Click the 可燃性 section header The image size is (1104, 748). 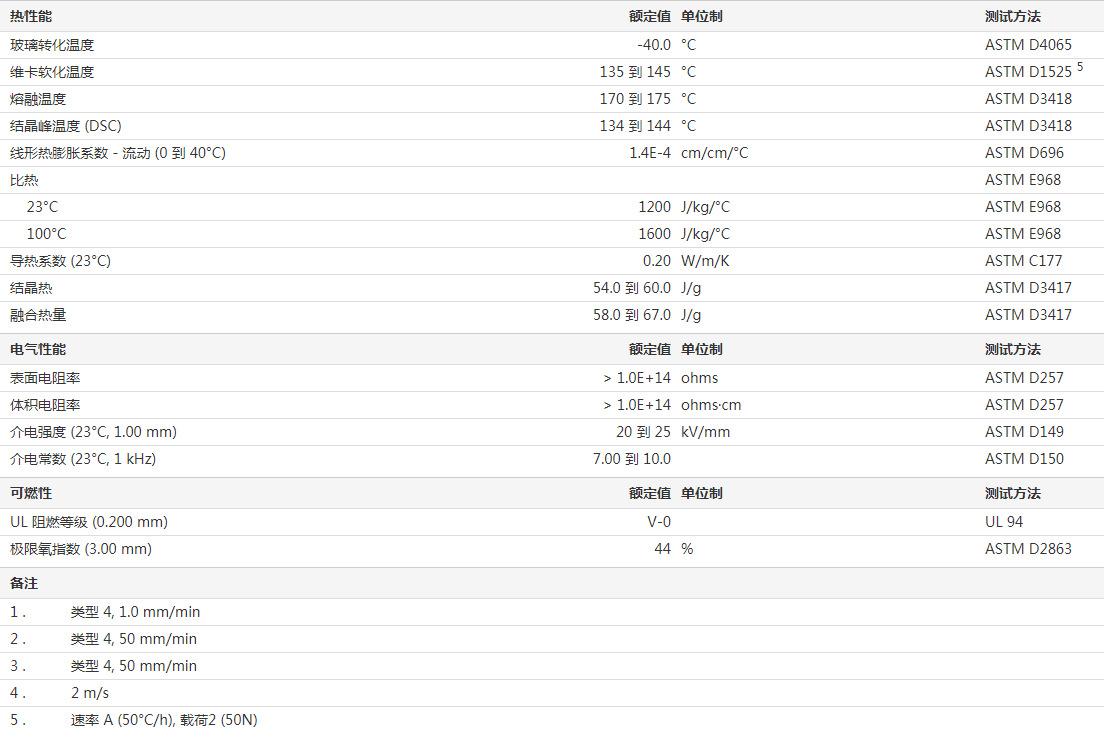31,493
